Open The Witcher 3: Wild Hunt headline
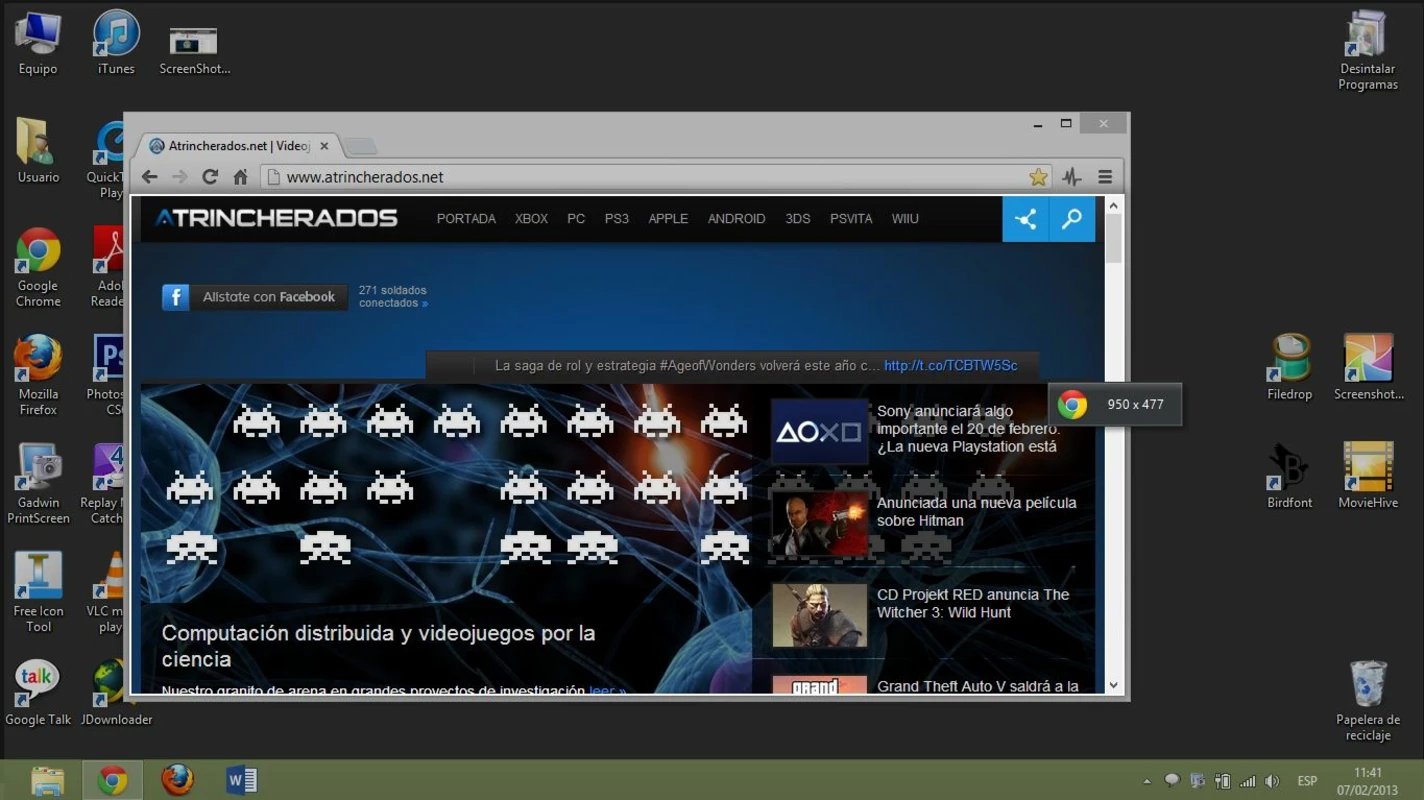 (972, 604)
